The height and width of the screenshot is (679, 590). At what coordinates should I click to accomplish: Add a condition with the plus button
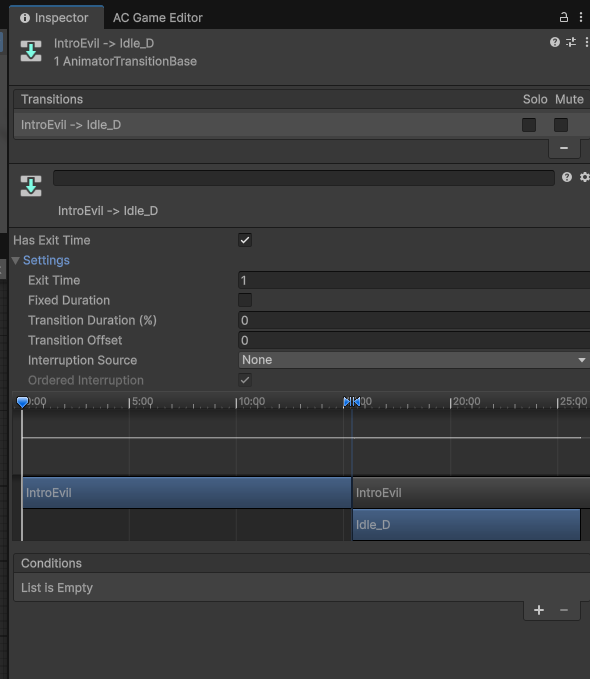[539, 610]
